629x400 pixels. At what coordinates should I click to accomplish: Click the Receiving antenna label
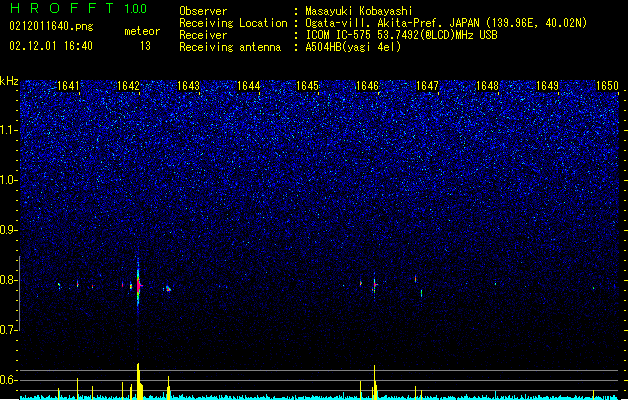pyautogui.click(x=230, y=47)
